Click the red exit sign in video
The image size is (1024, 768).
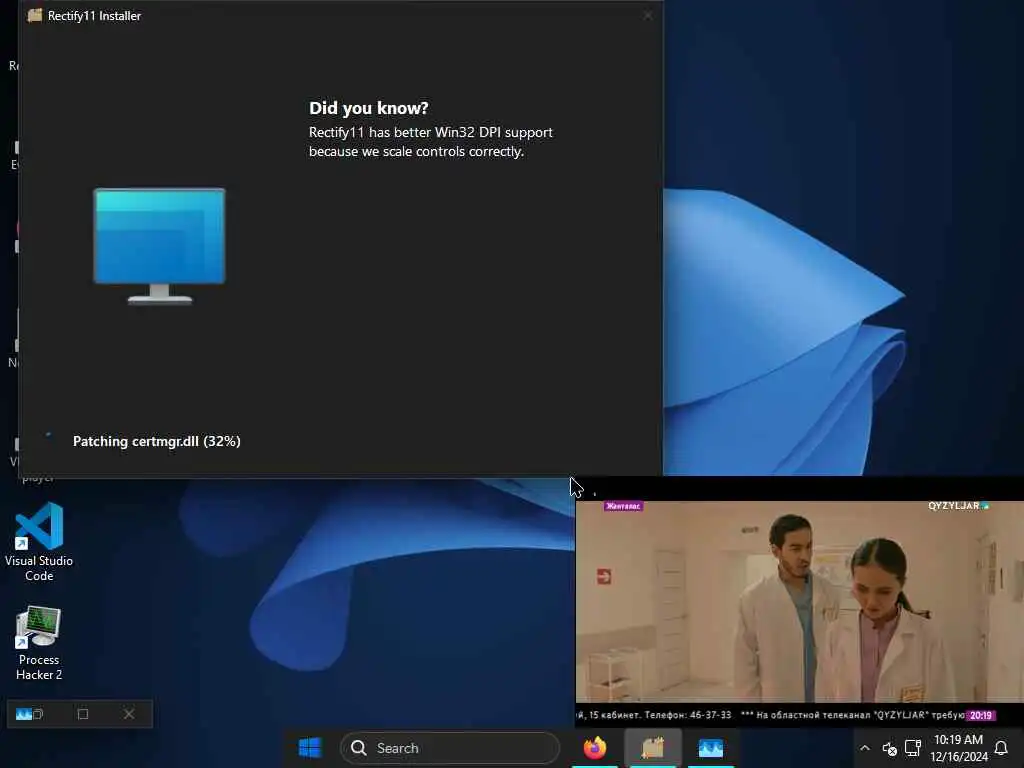(604, 576)
